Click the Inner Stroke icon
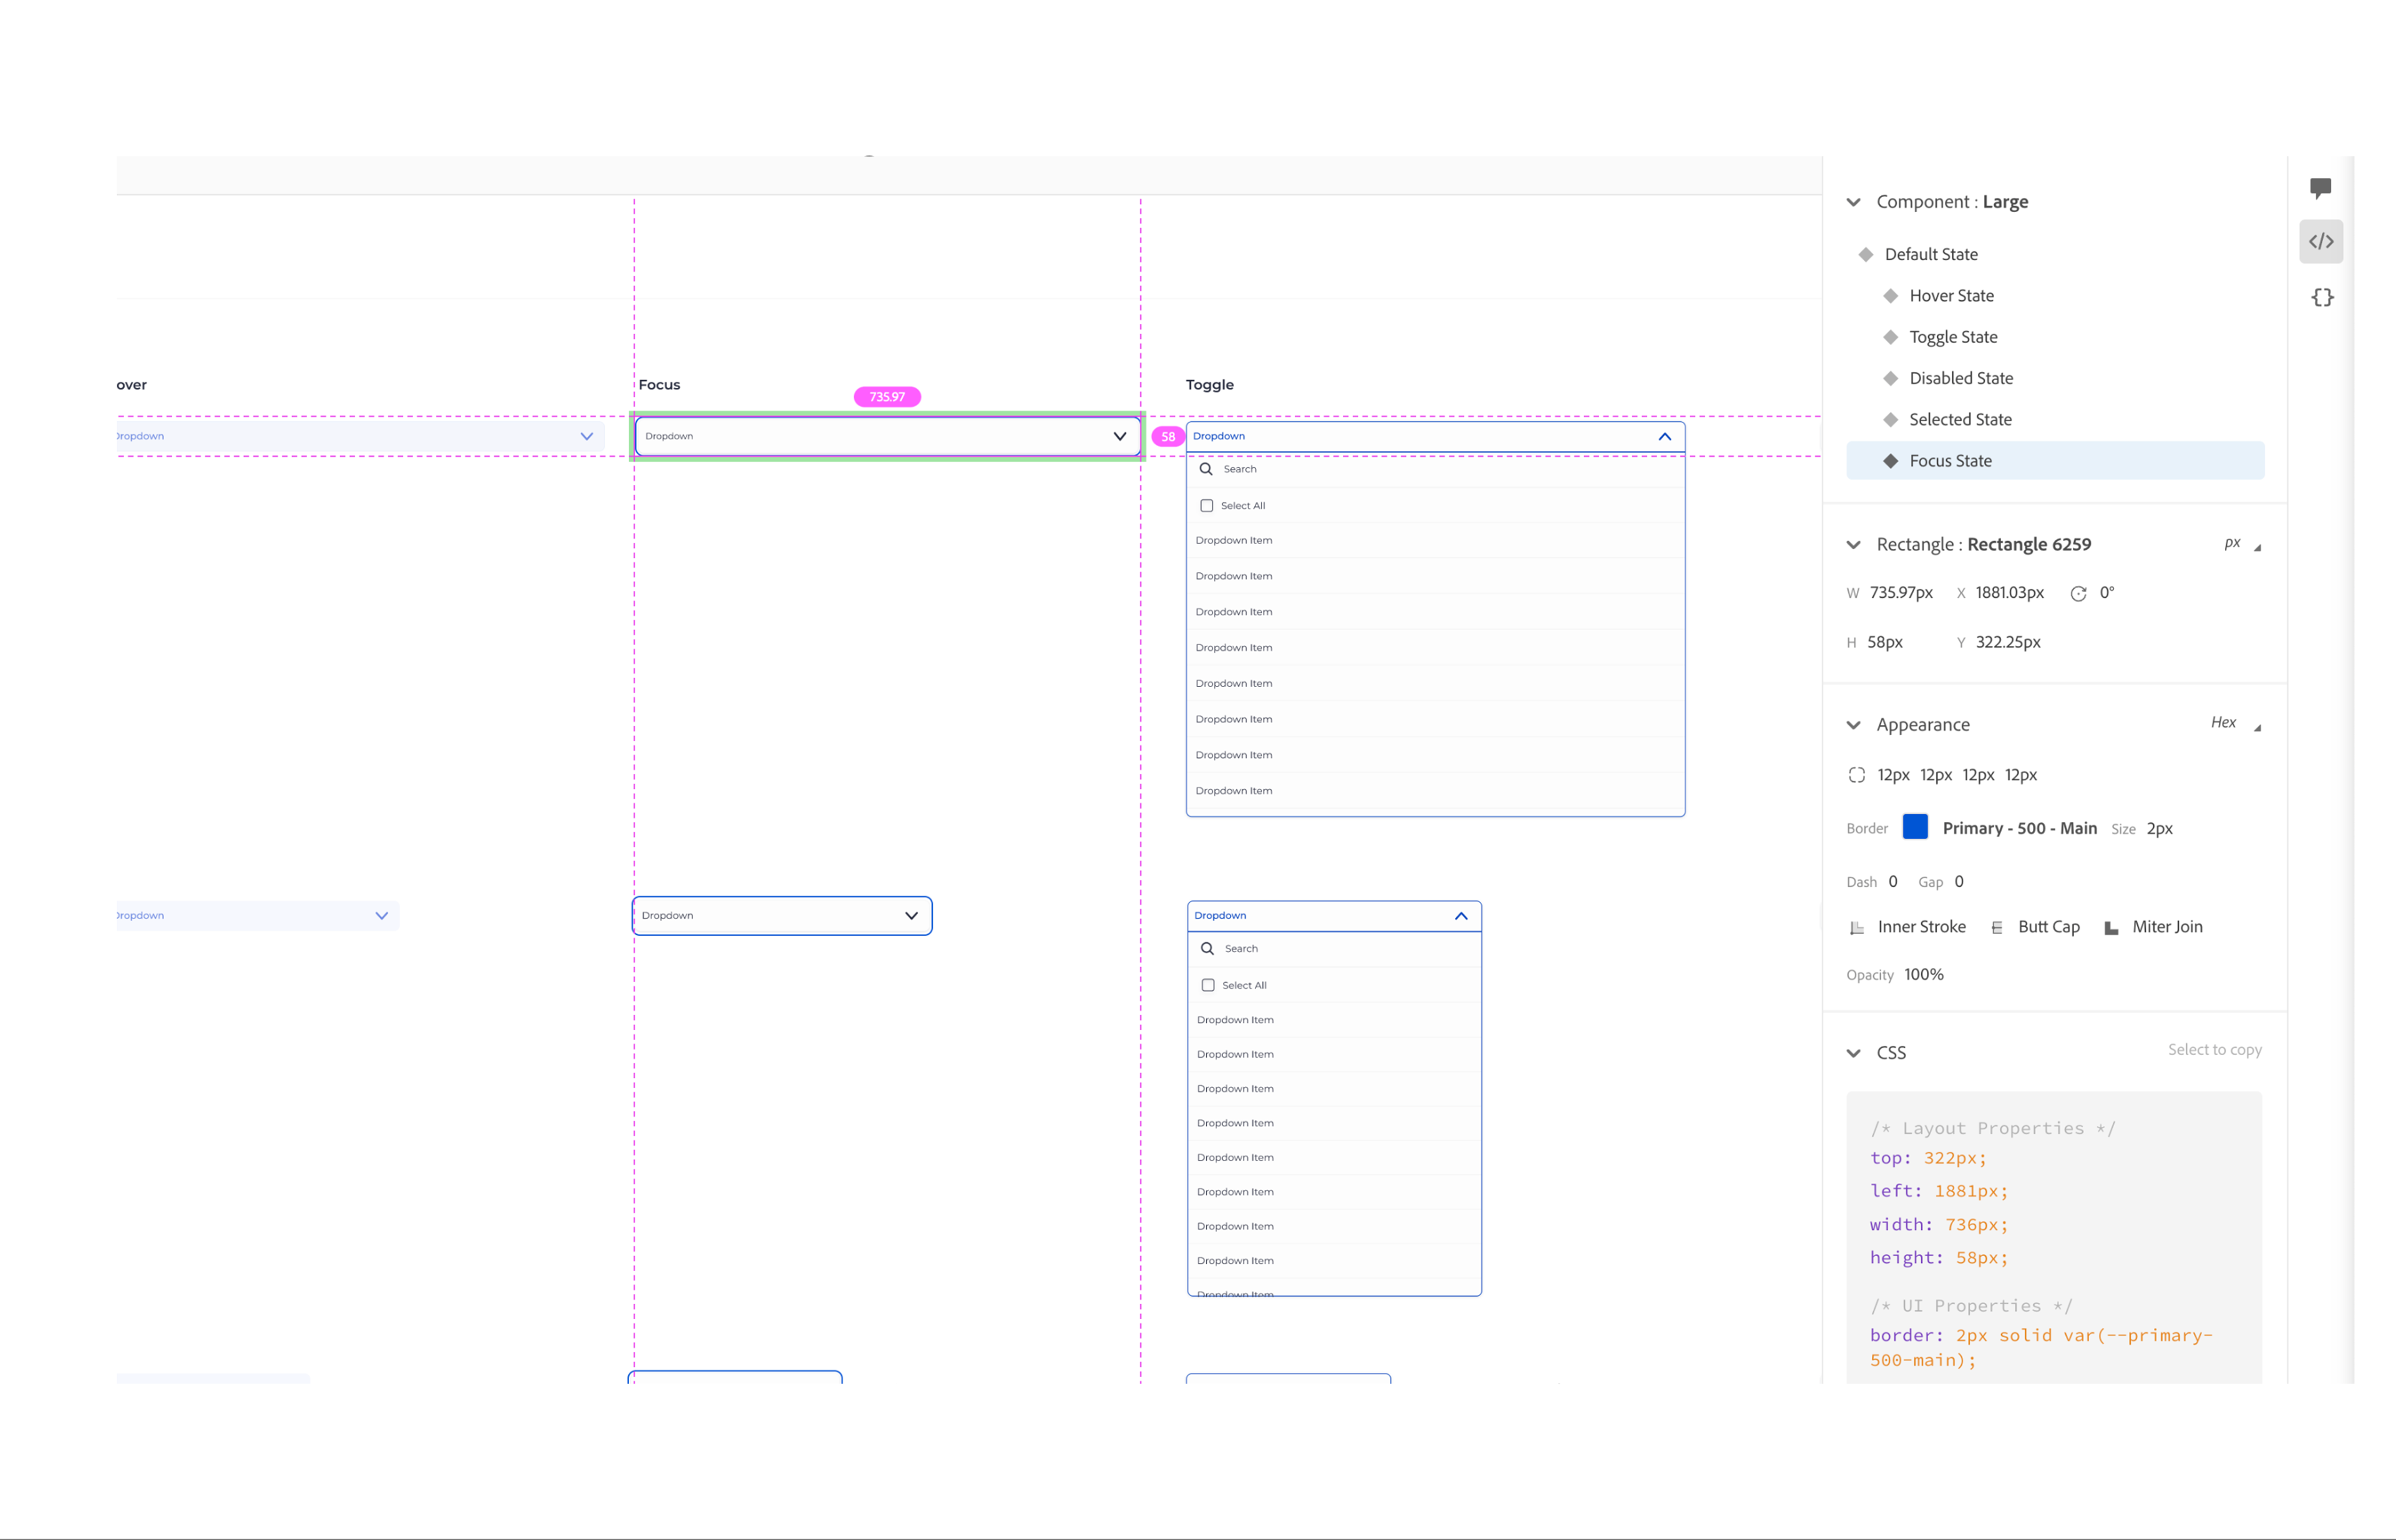The width and height of the screenshot is (2396, 1540). tap(1857, 928)
